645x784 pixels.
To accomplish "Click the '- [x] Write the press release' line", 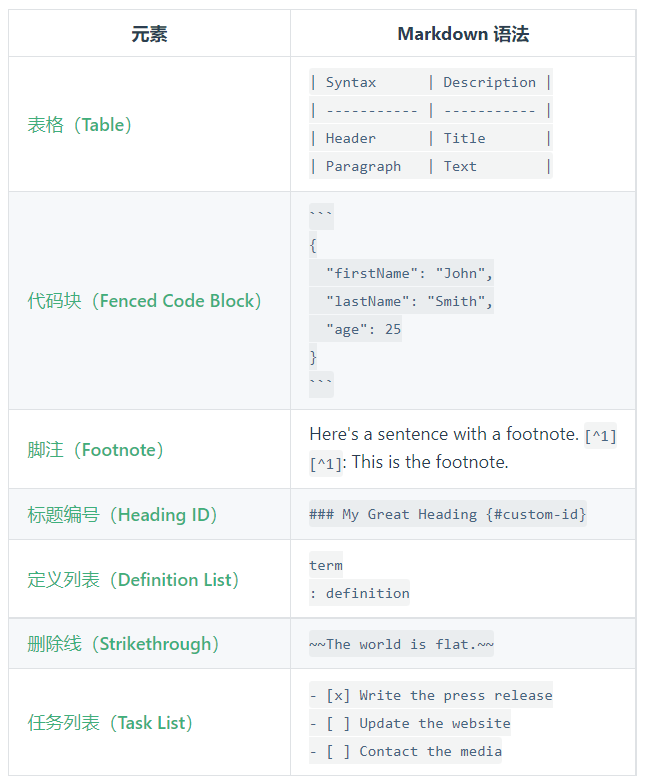I will coord(430,695).
